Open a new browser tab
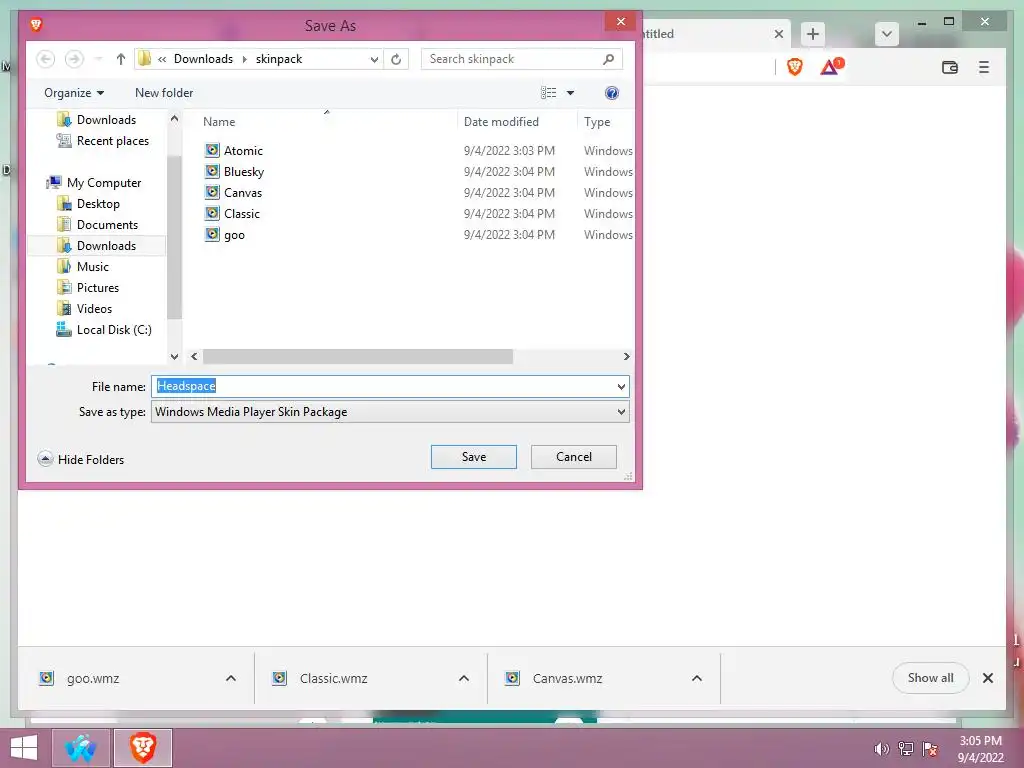Image resolution: width=1024 pixels, height=768 pixels. click(x=812, y=34)
